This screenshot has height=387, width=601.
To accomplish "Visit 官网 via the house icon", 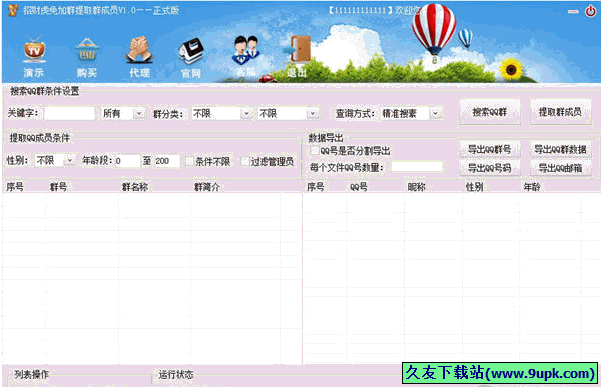I will click(190, 58).
